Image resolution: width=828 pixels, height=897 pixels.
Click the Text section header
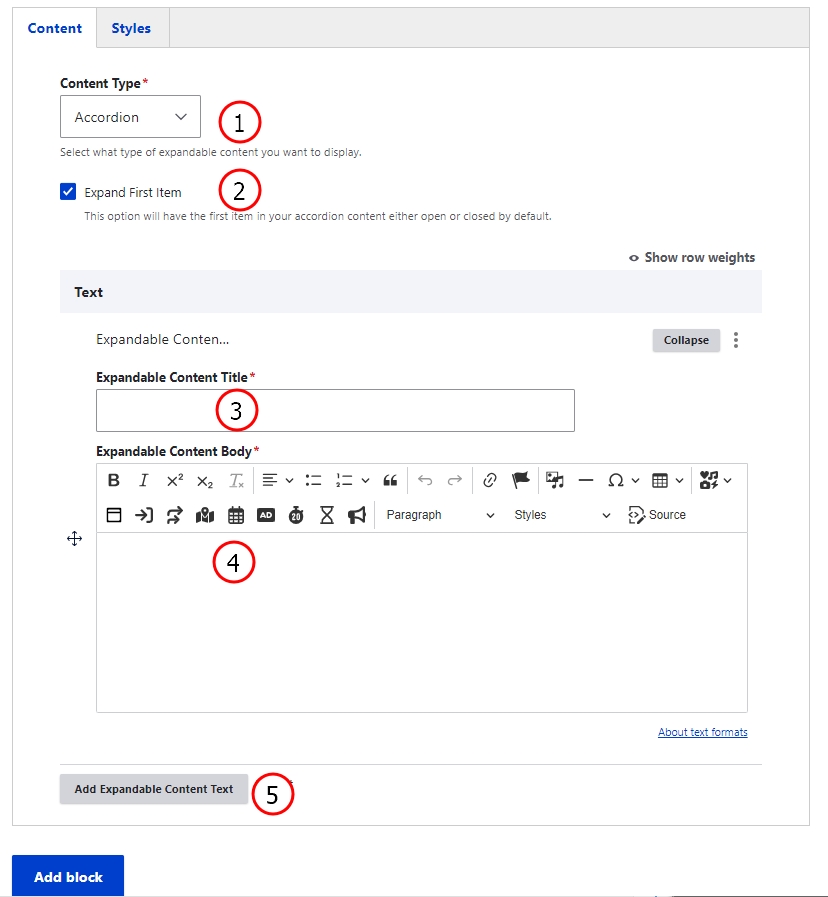pos(411,292)
